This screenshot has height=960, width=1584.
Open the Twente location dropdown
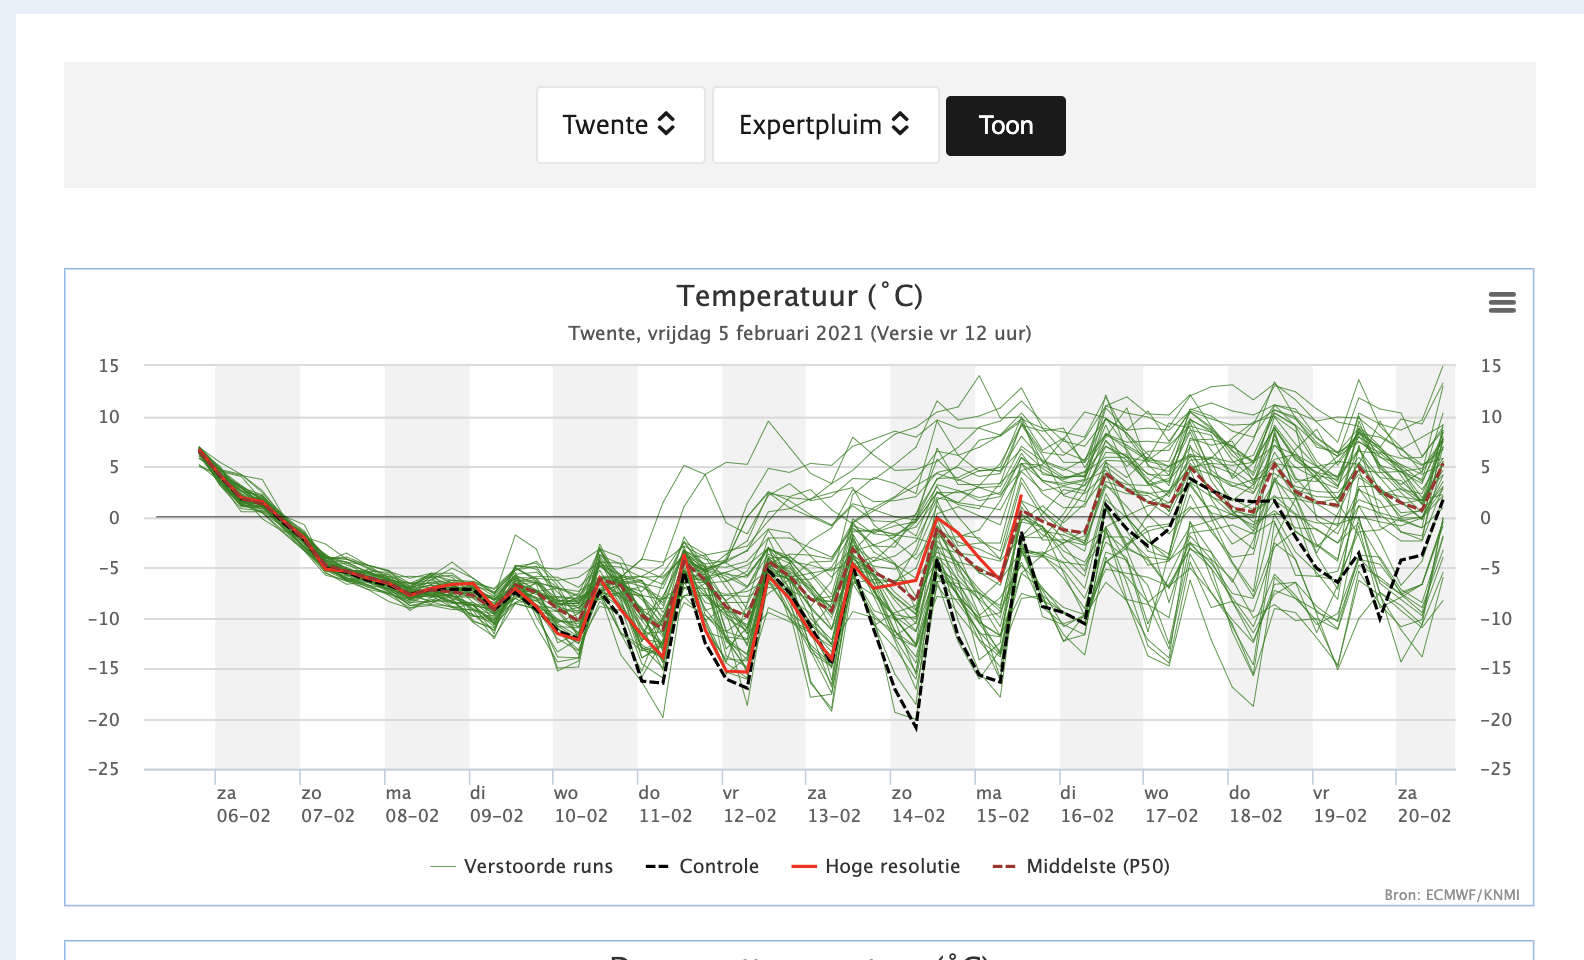tap(621, 125)
